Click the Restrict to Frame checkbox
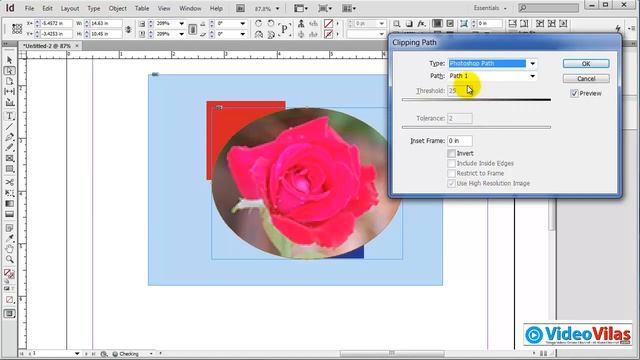 click(451, 173)
